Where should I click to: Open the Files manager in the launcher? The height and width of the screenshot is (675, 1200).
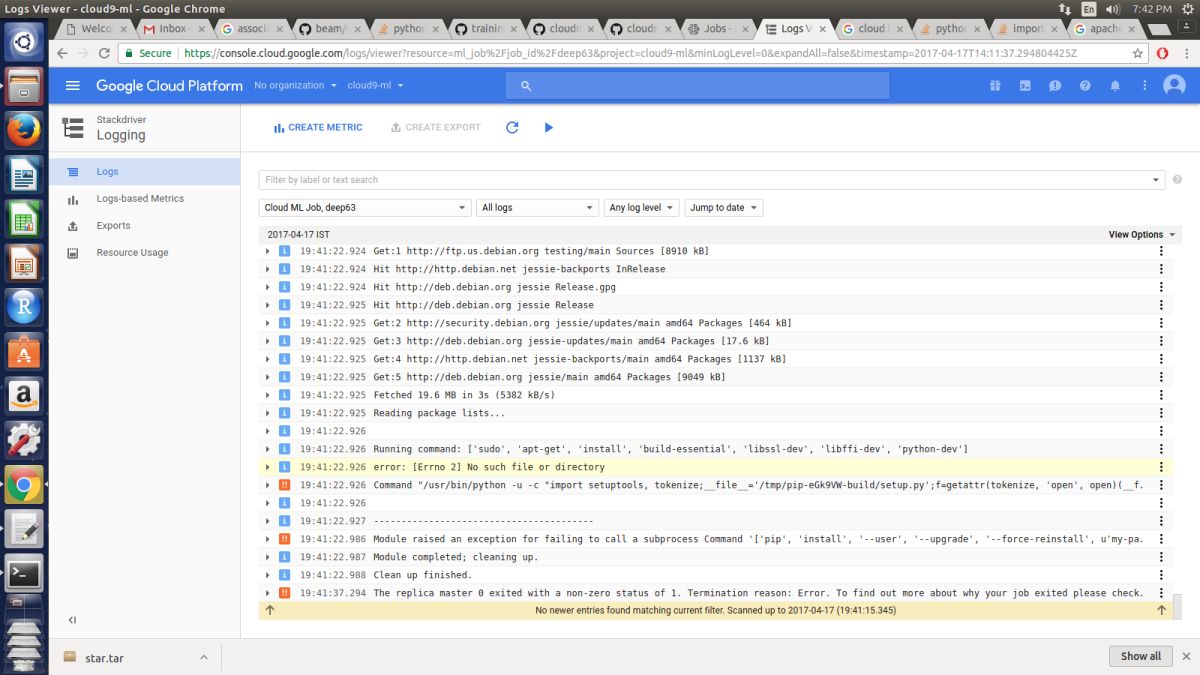tap(24, 87)
